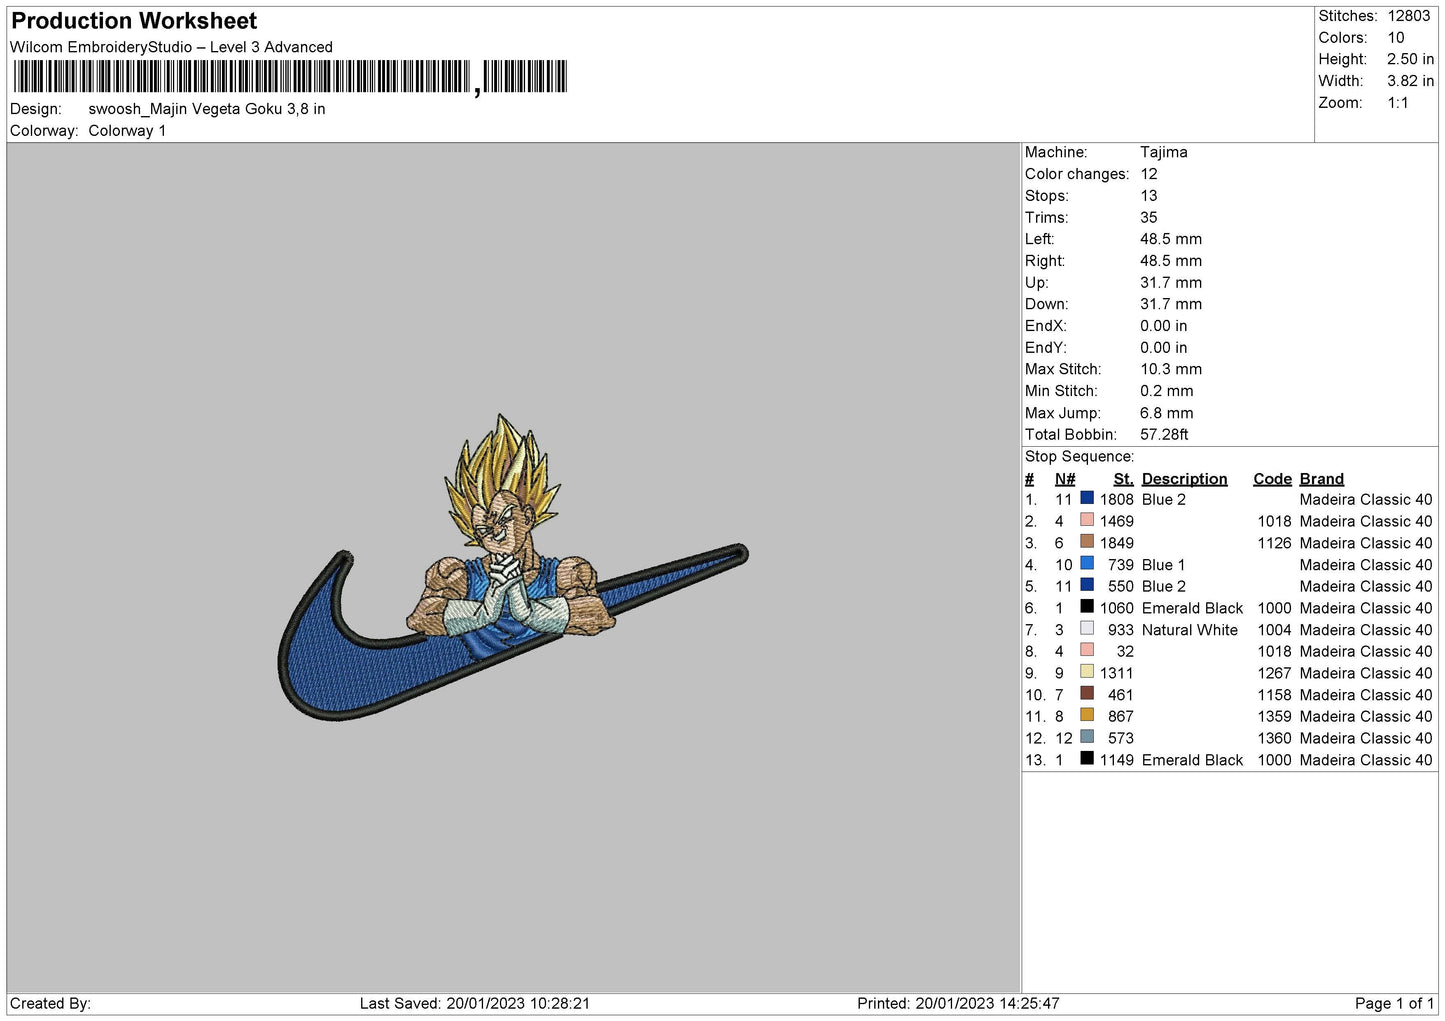The image size is (1445, 1021).
Task: Click the N# column header
Action: point(1065,479)
